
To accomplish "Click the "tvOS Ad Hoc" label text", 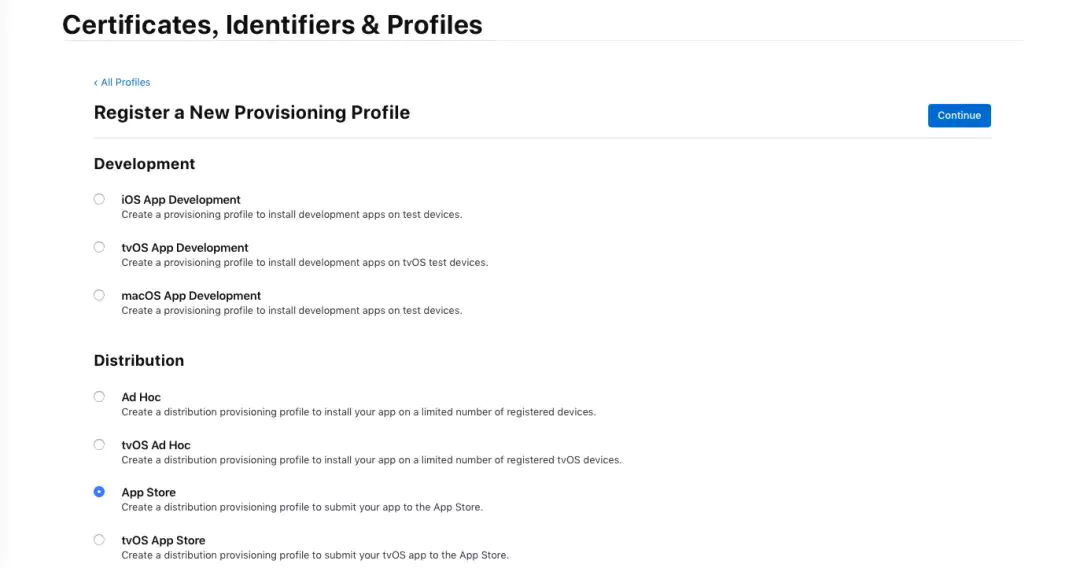I will pyautogui.click(x=156, y=445).
